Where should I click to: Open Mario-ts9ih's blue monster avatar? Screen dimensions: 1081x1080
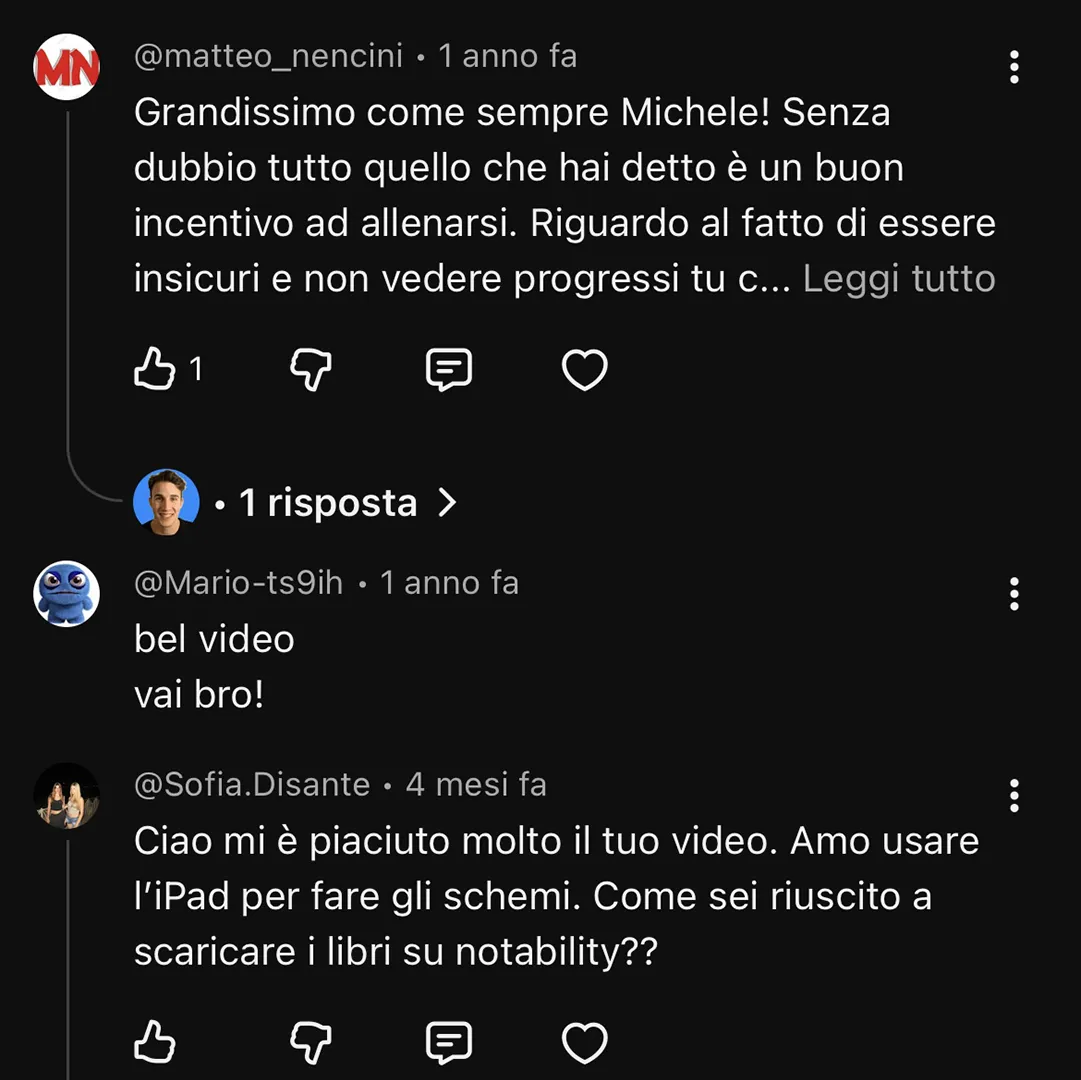coord(67,593)
